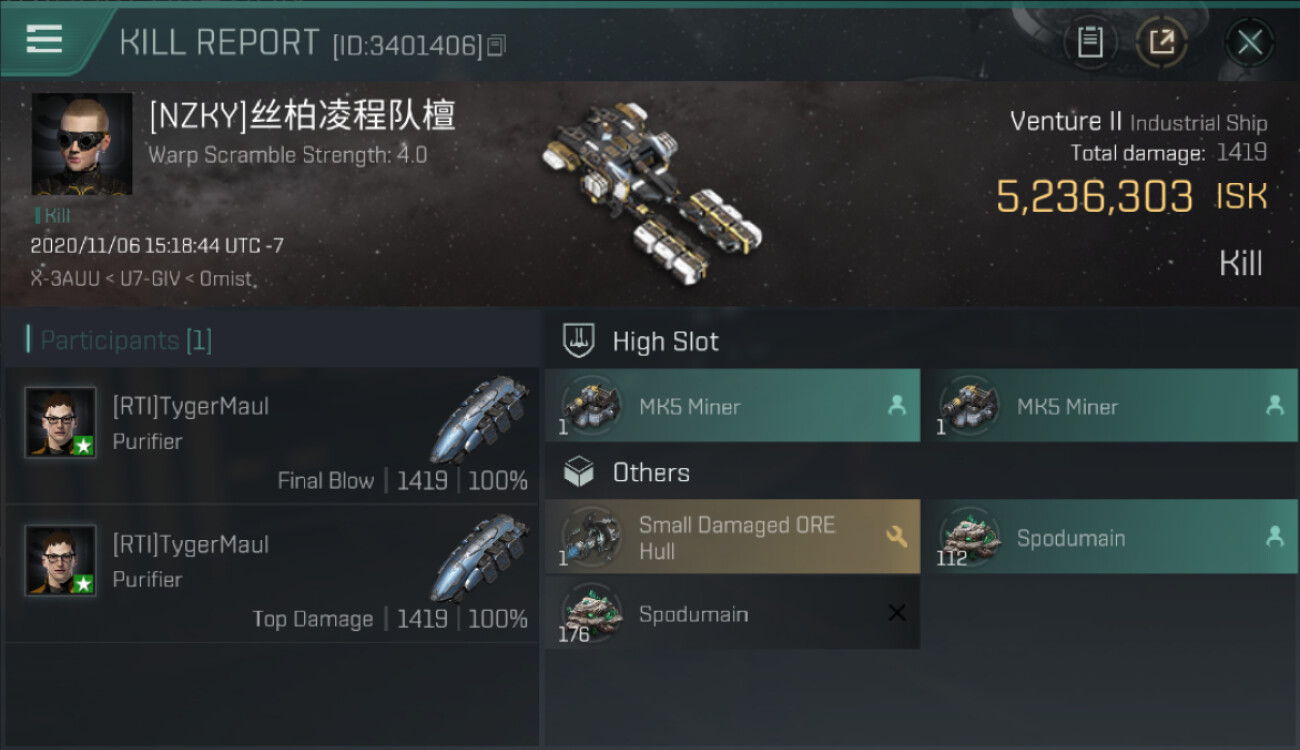Click wrench icon on ORE Hull item
The height and width of the screenshot is (750, 1300).
(x=896, y=537)
